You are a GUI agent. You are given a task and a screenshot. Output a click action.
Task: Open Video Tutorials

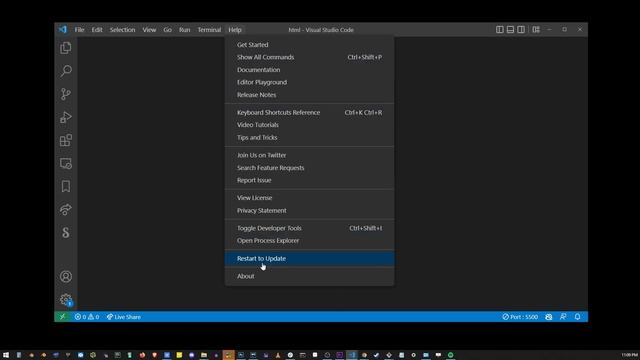tap(309, 125)
